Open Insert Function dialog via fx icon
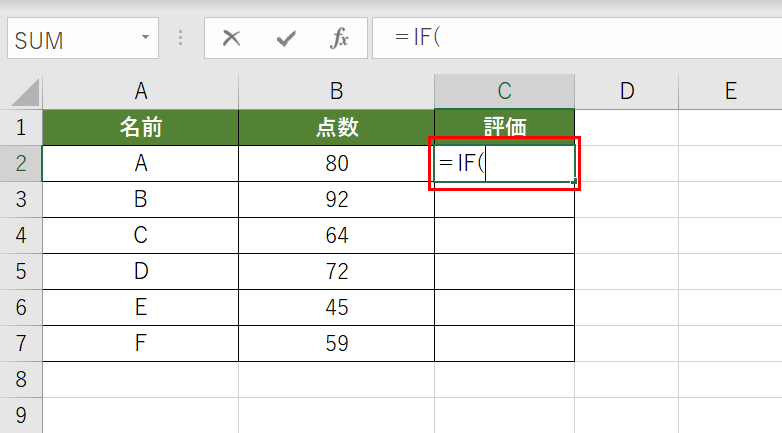 click(x=340, y=39)
